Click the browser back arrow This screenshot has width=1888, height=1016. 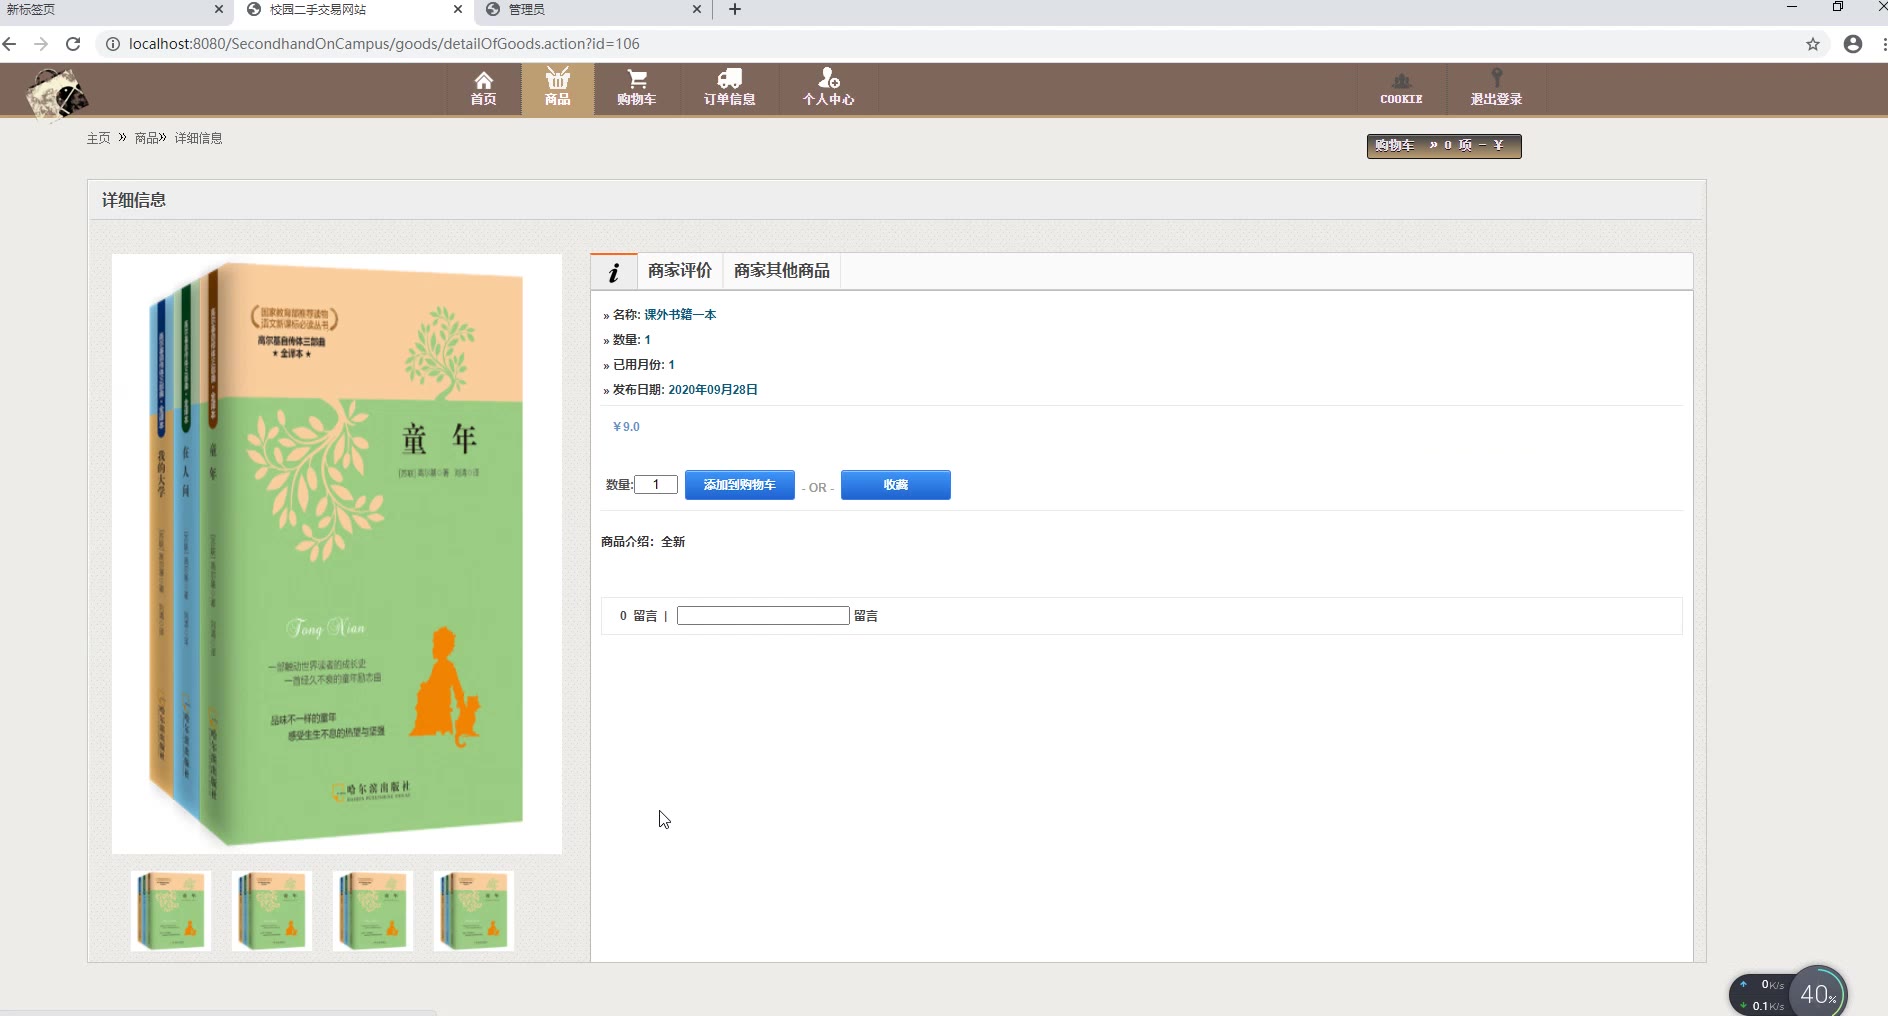point(10,44)
